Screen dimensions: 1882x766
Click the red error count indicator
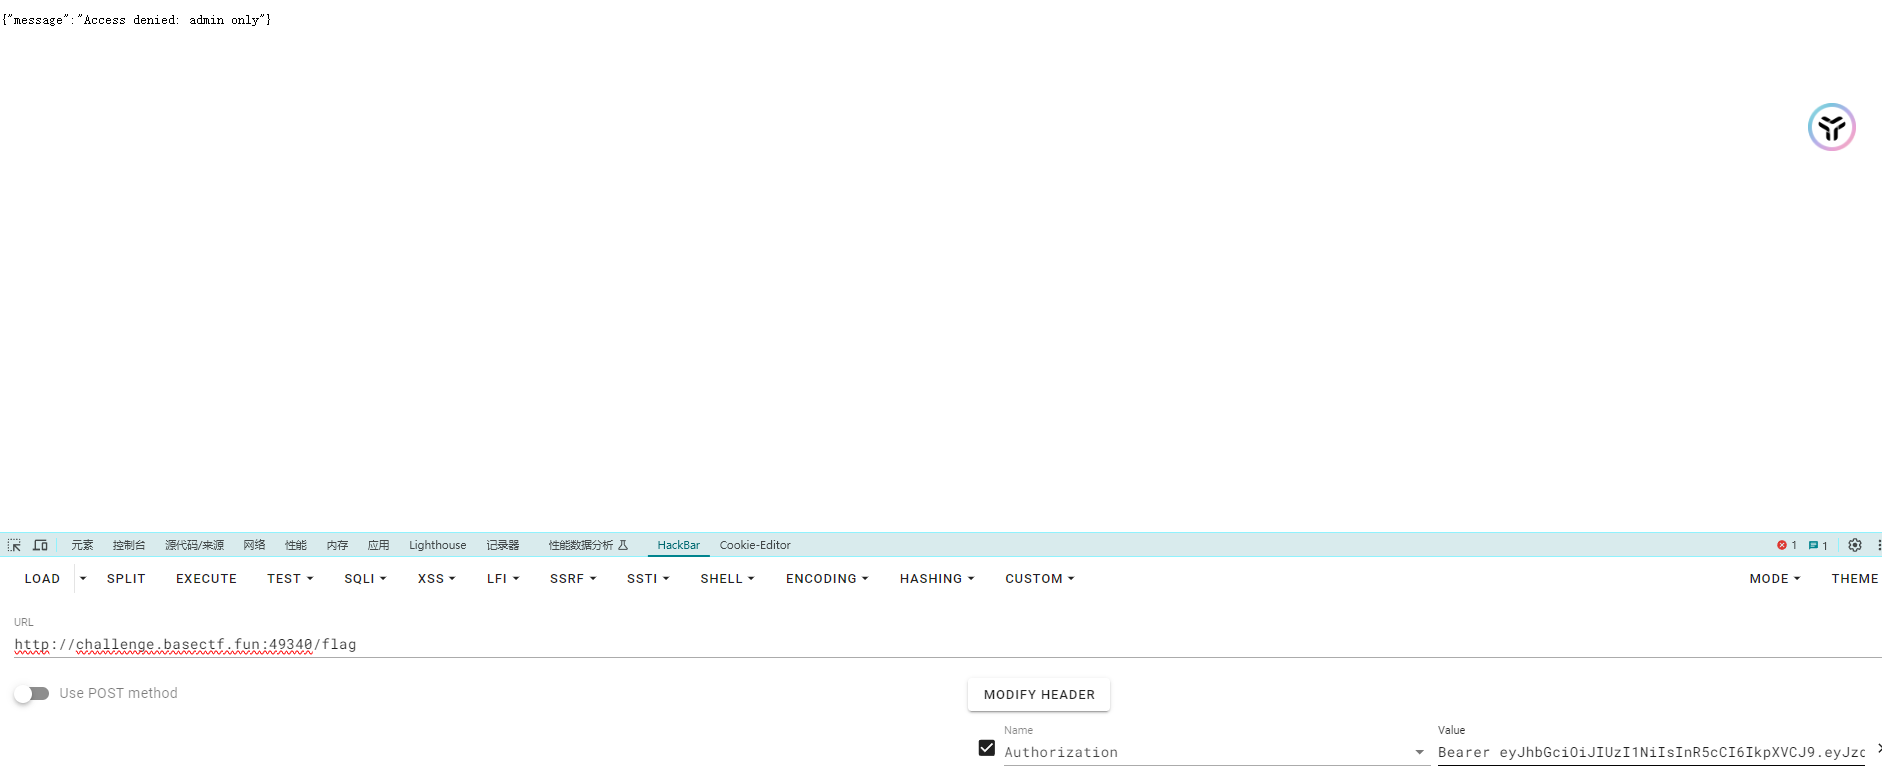click(x=1786, y=545)
